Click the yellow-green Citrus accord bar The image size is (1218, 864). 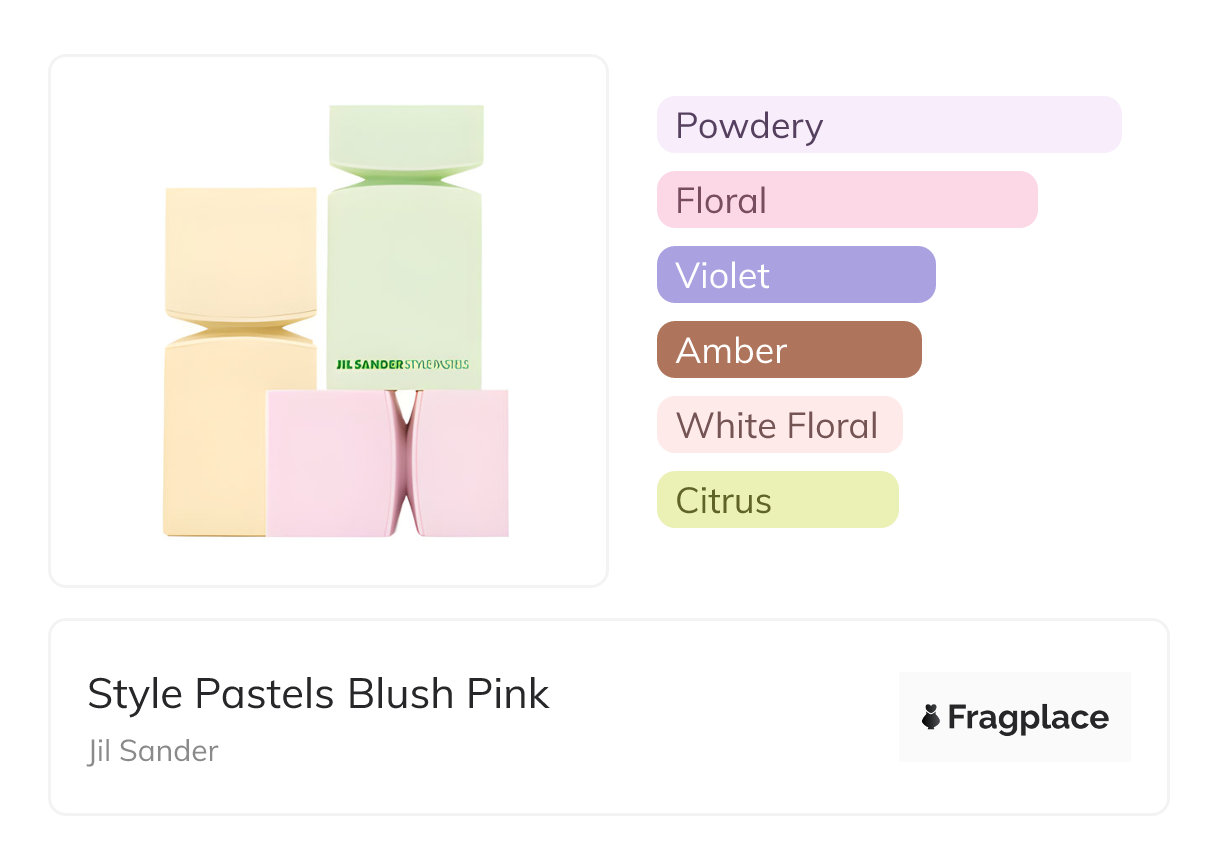click(777, 500)
